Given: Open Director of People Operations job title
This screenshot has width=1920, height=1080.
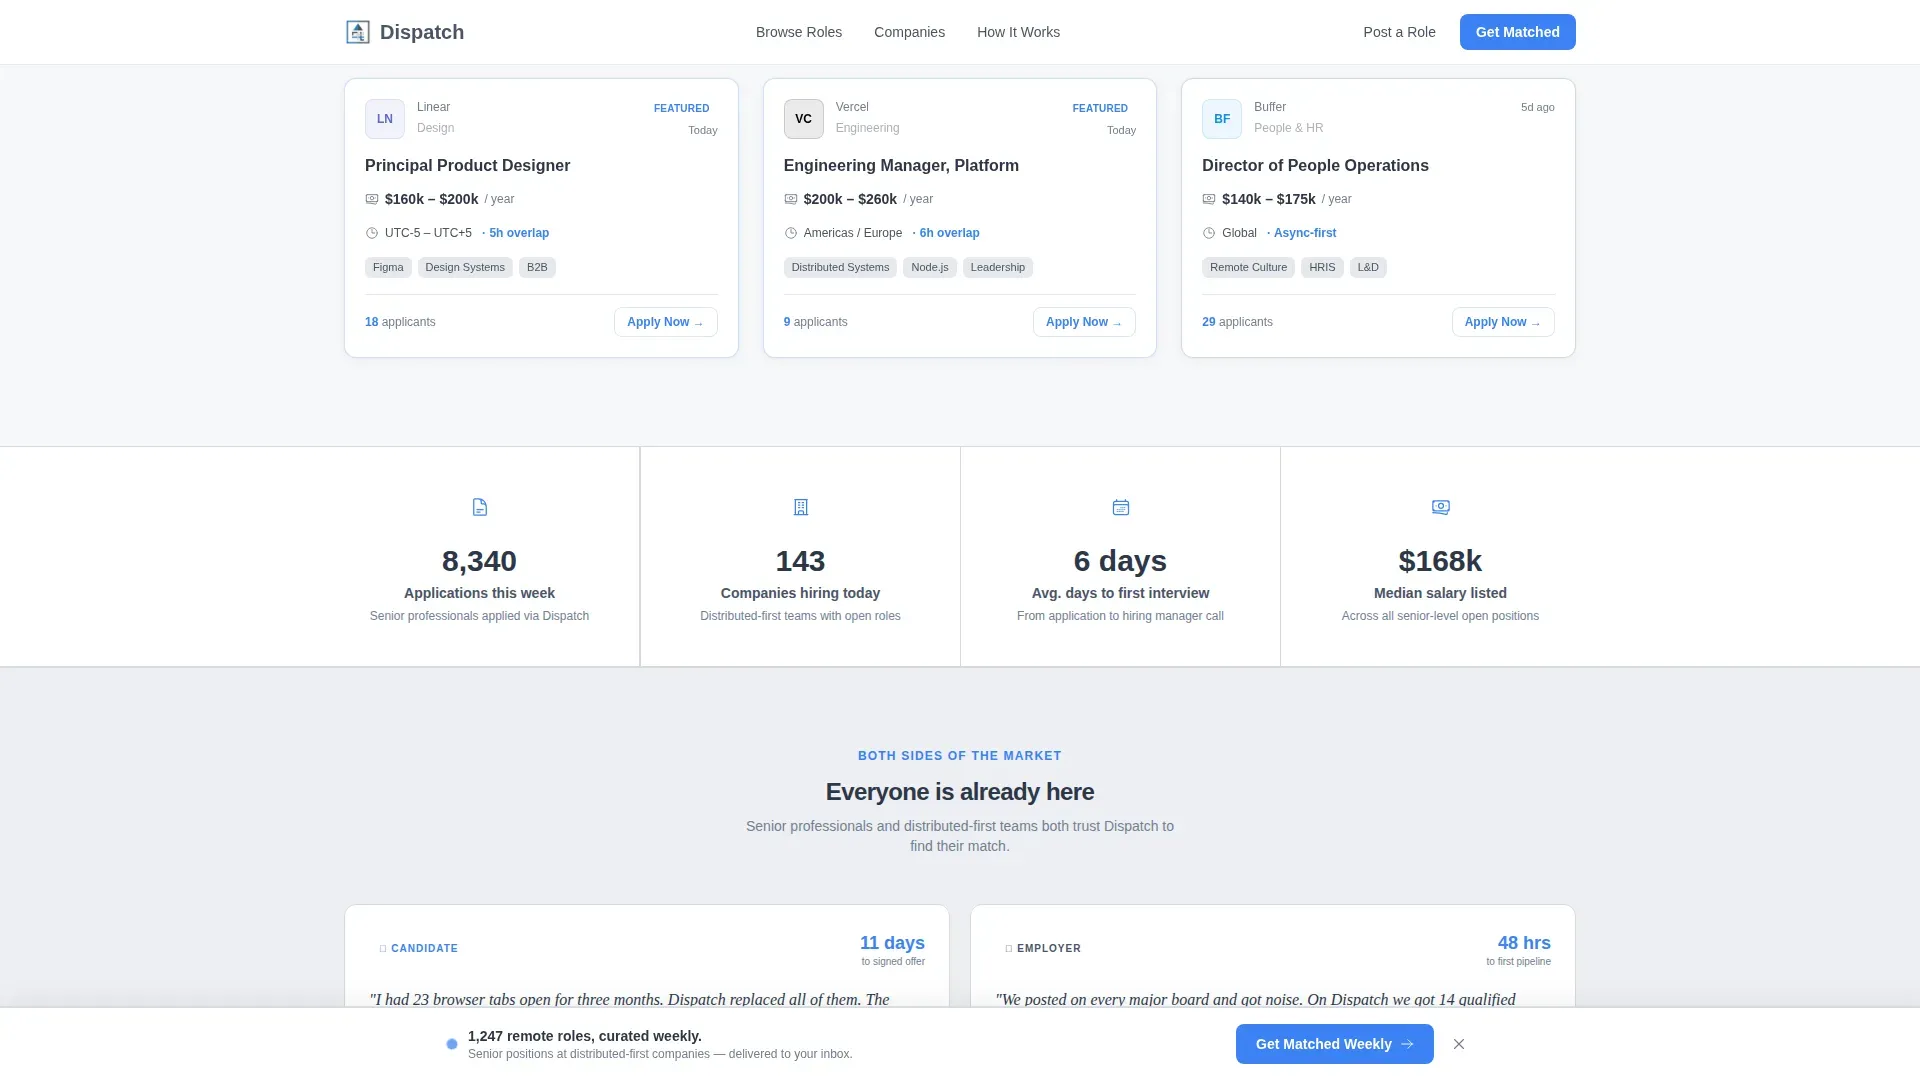Looking at the screenshot, I should [1315, 166].
